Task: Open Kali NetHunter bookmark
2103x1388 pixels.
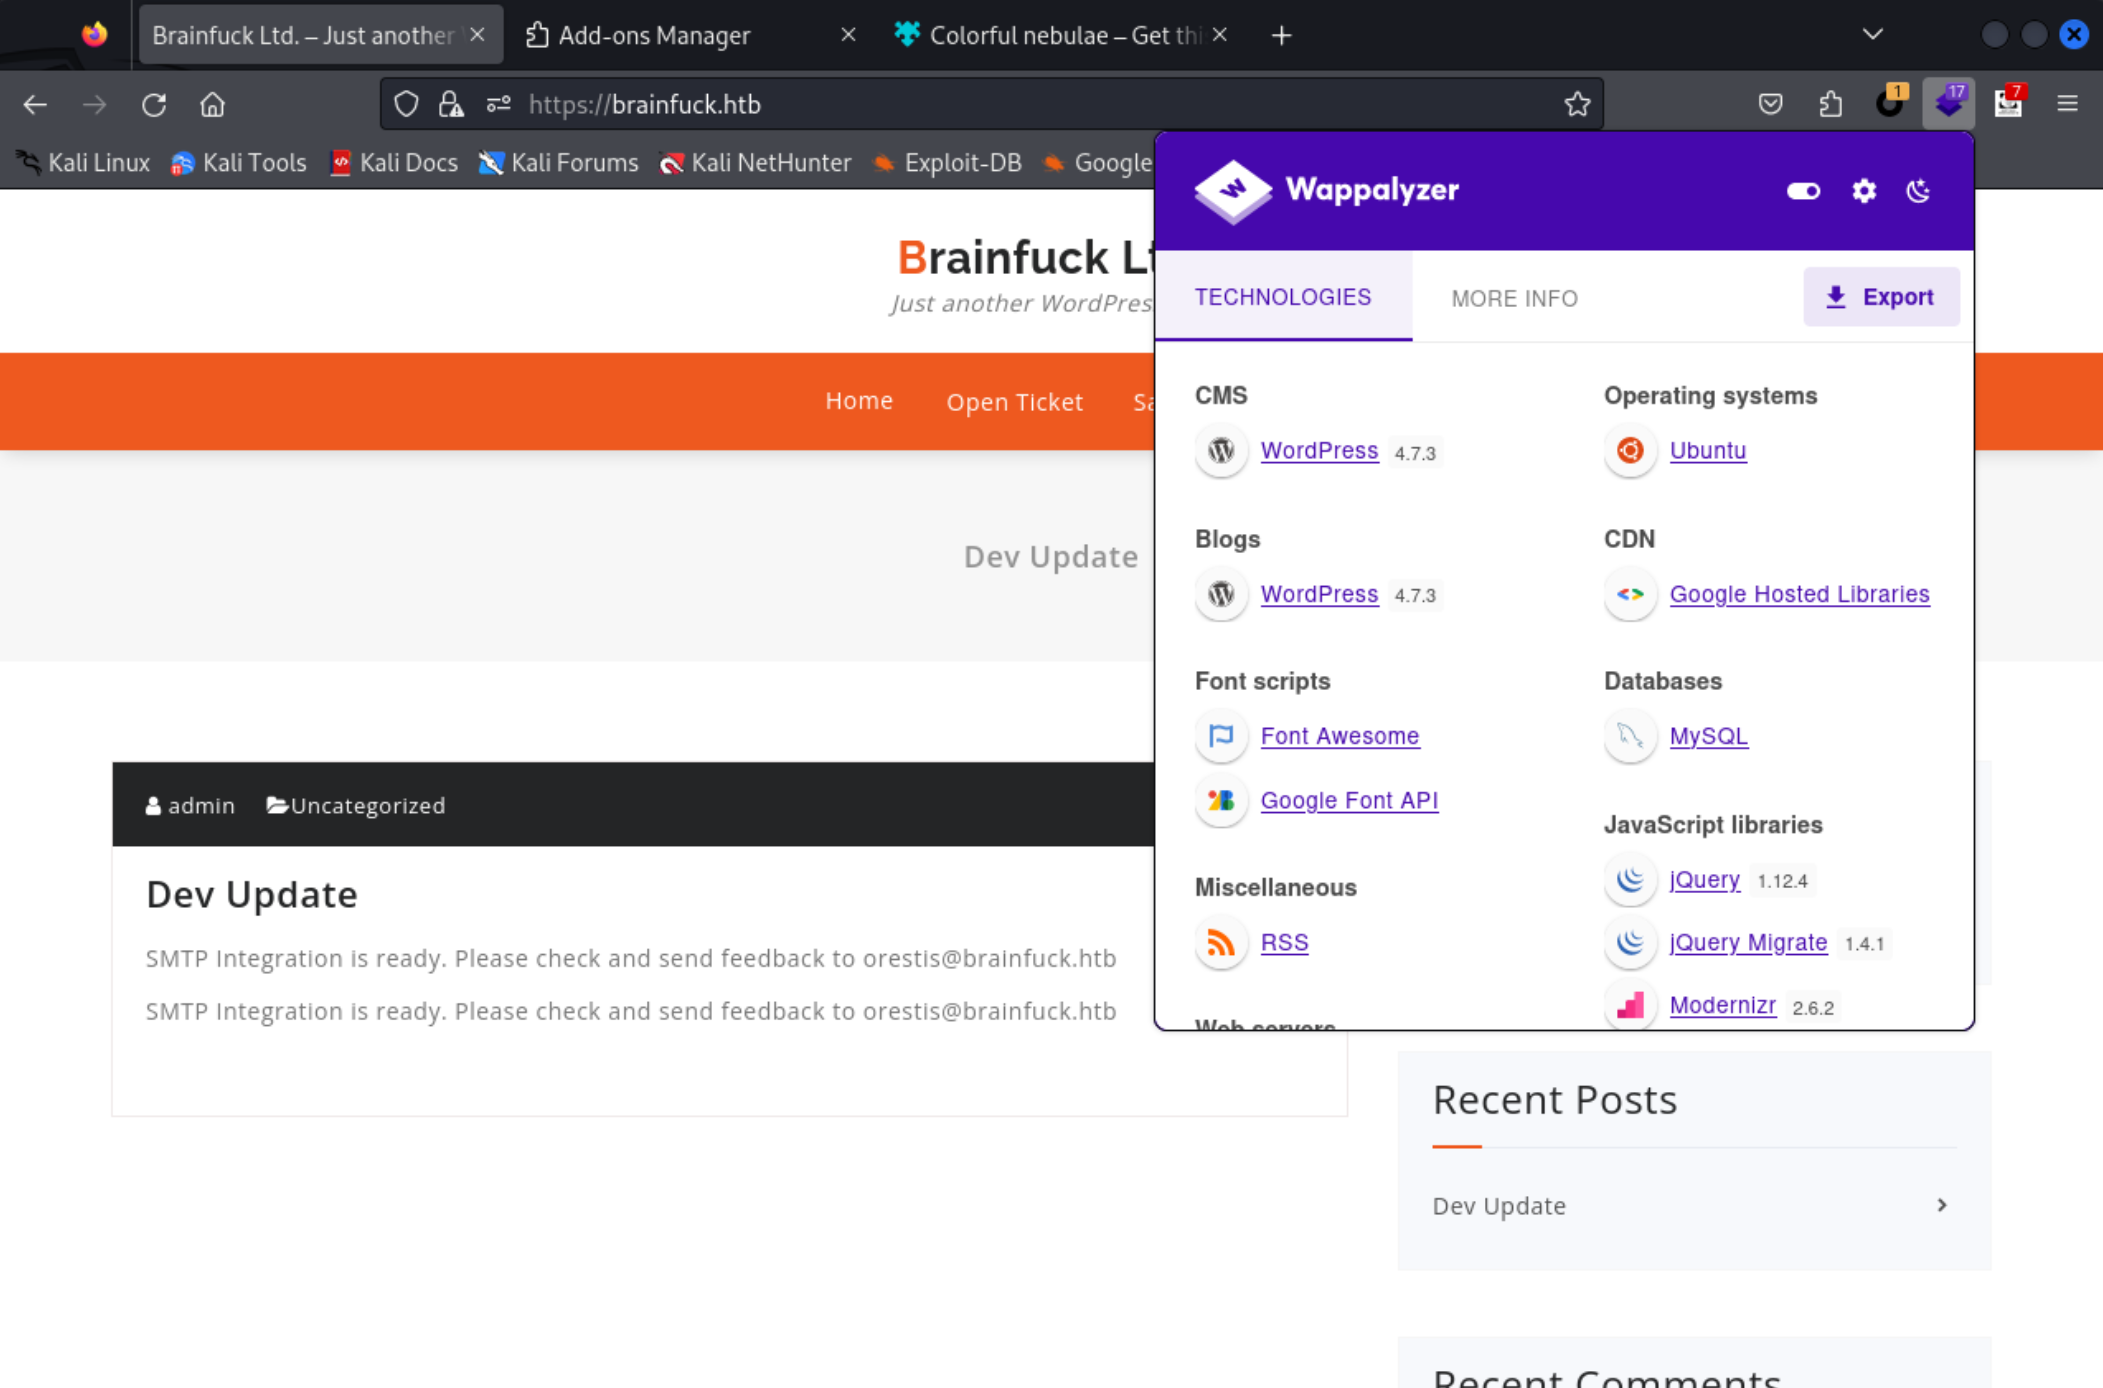Action: [755, 163]
